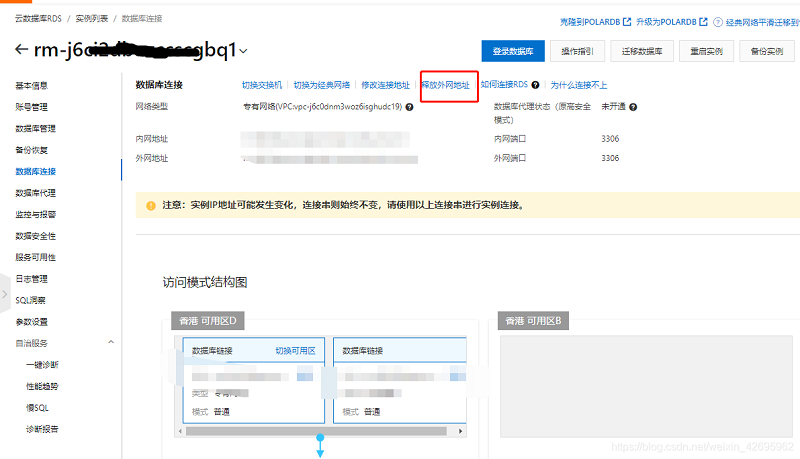This screenshot has width=800, height=459.
Task: Open SQL洞察 in sidebar
Action: point(31,300)
